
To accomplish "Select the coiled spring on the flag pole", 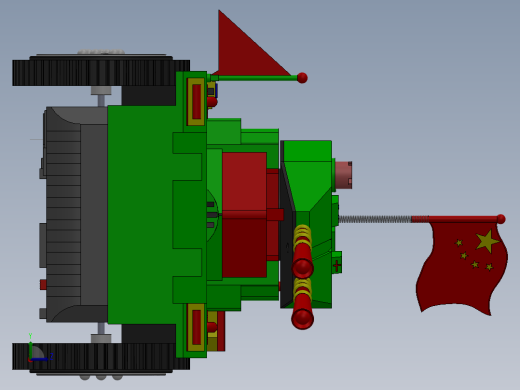I will [x=375, y=219].
